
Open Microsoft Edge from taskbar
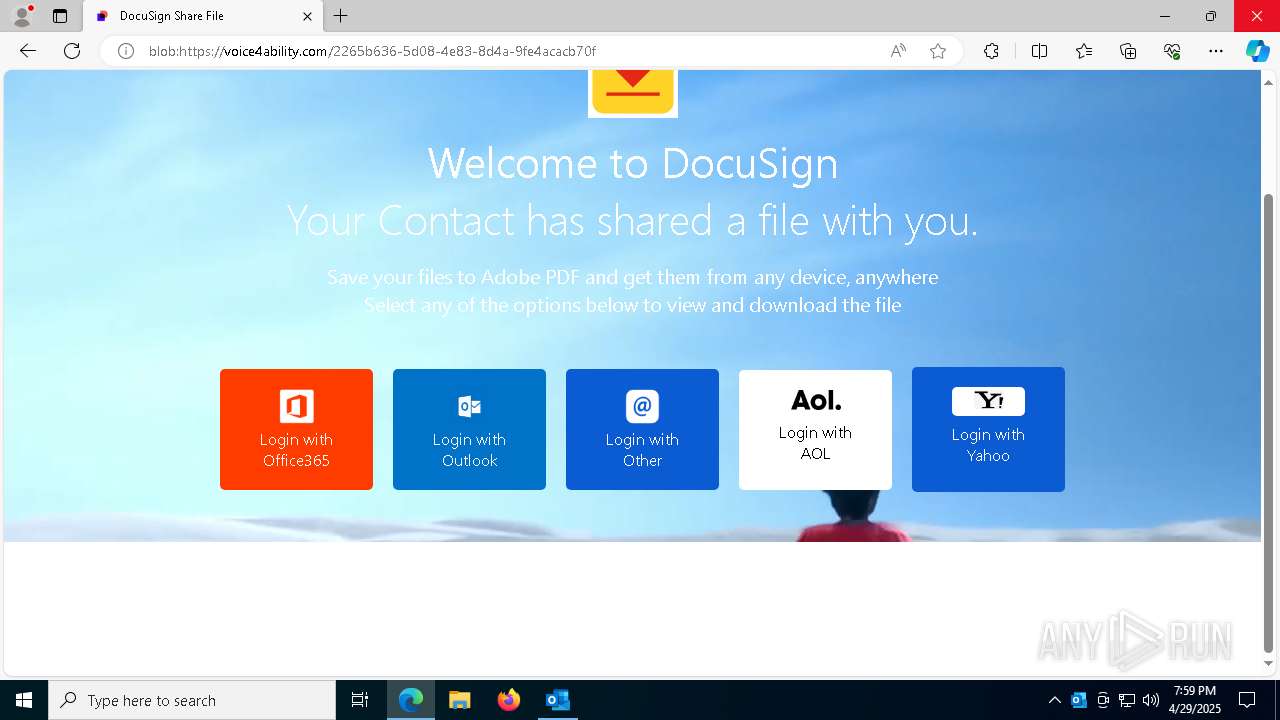pos(411,700)
